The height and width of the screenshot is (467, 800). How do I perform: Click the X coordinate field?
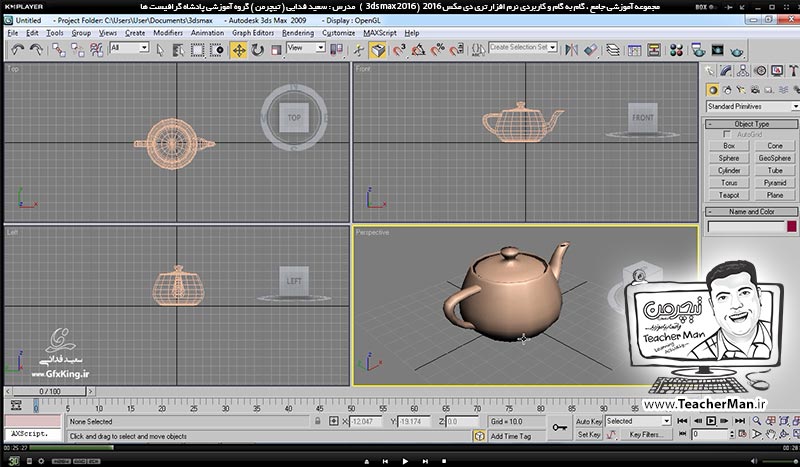[365, 422]
